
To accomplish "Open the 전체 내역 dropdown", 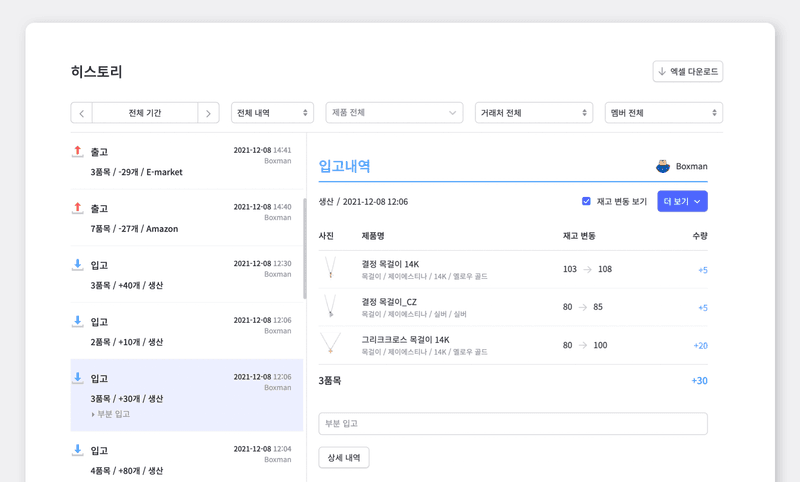I will click(x=272, y=113).
